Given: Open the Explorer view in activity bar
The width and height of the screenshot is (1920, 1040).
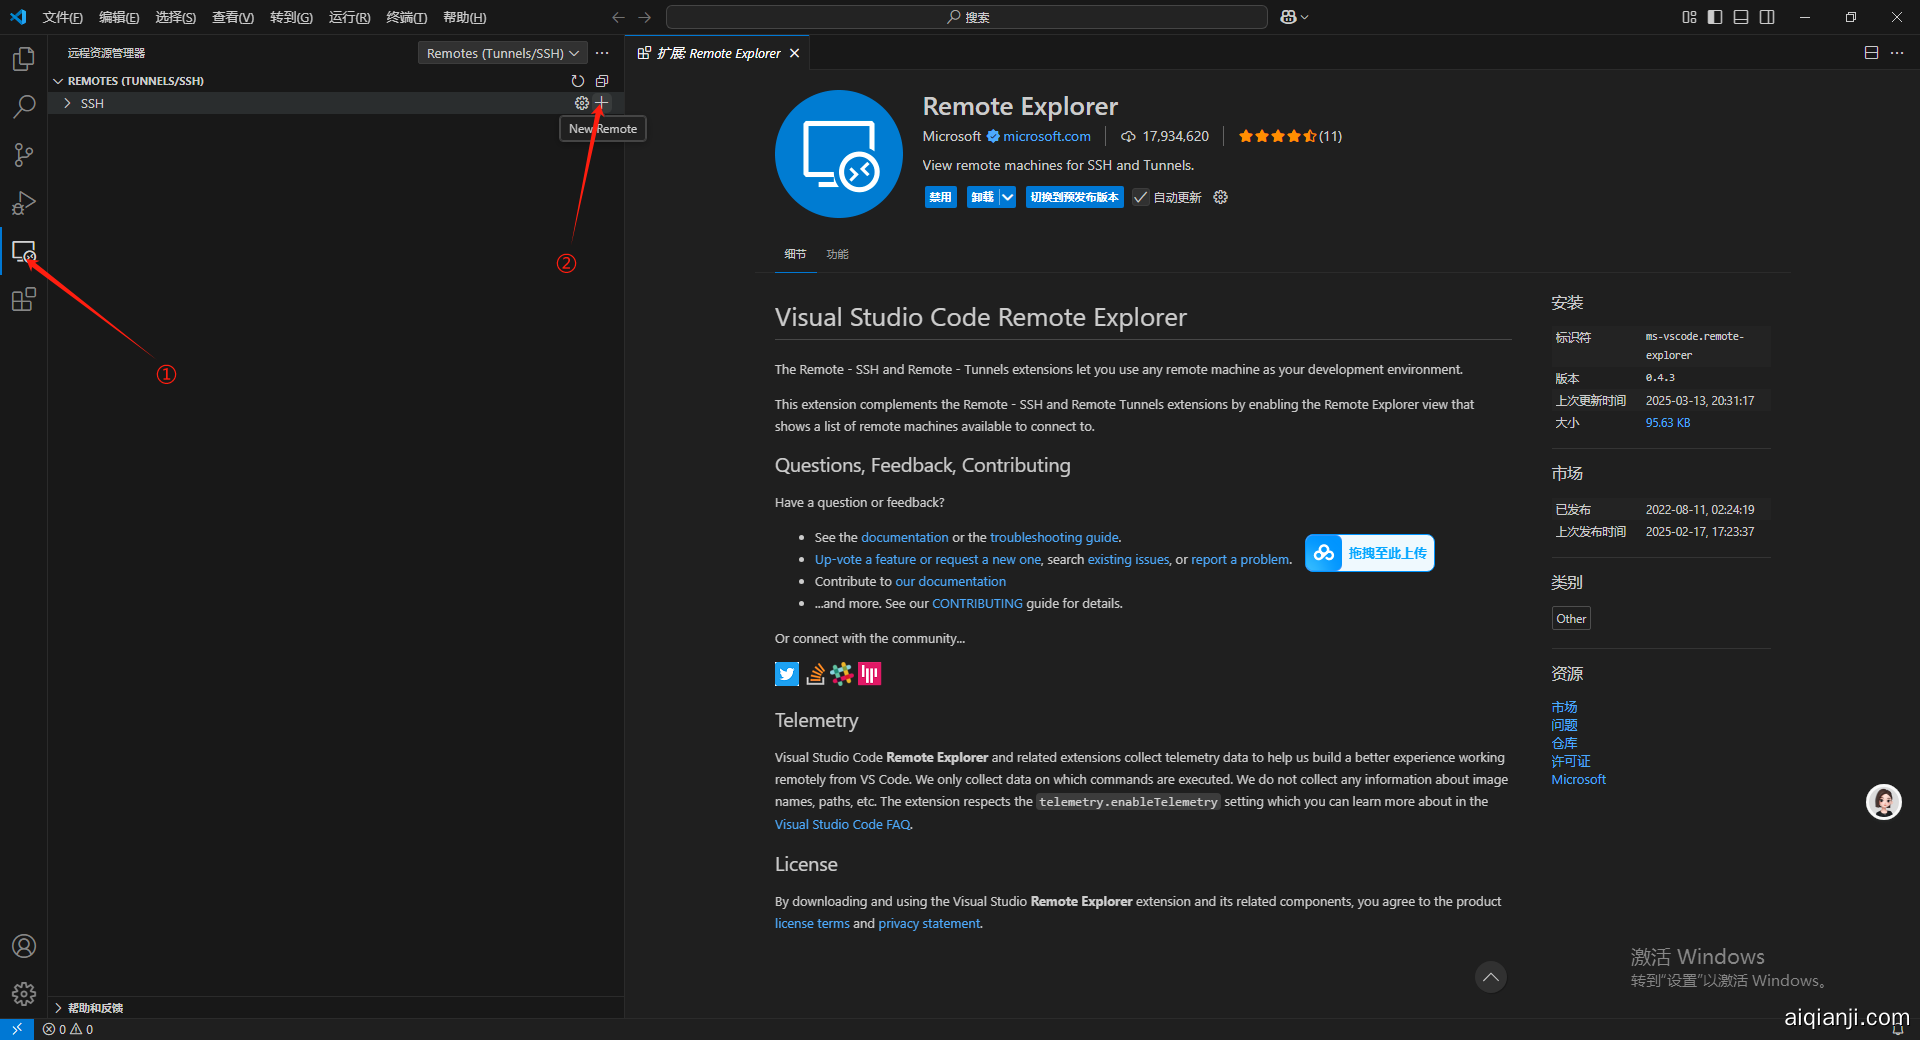Looking at the screenshot, I should 23,59.
